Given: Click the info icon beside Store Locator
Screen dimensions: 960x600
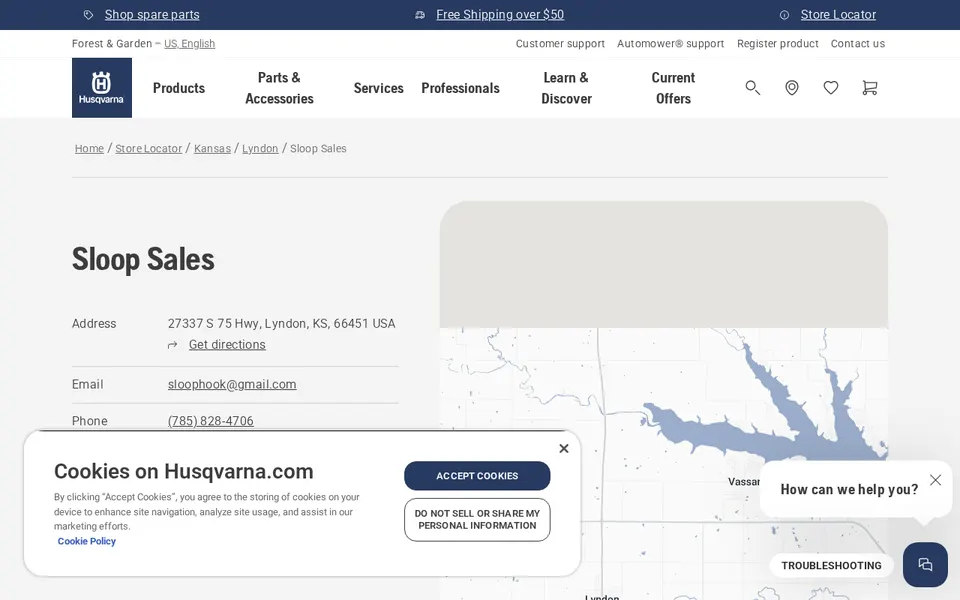Looking at the screenshot, I should (x=784, y=15).
